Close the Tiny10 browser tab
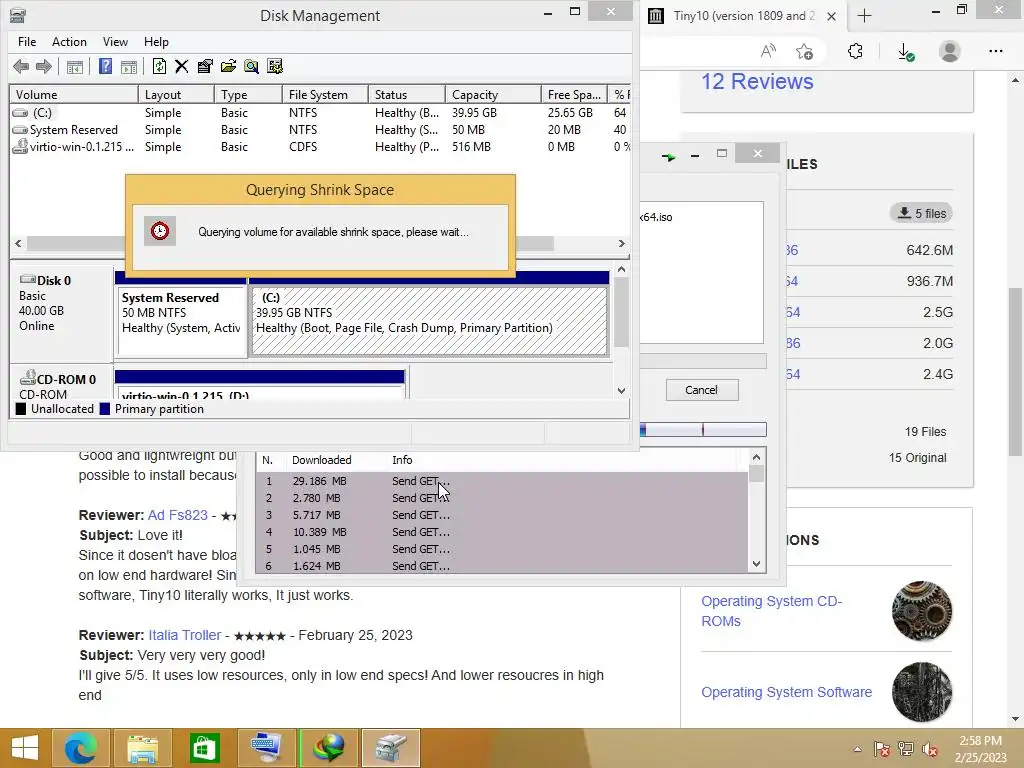Viewport: 1024px width, 768px height. pos(831,16)
